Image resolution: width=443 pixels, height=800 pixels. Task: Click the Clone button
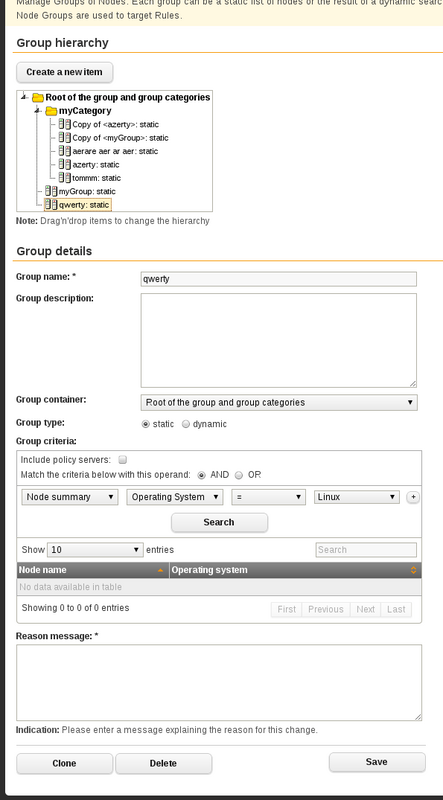pyautogui.click(x=64, y=764)
